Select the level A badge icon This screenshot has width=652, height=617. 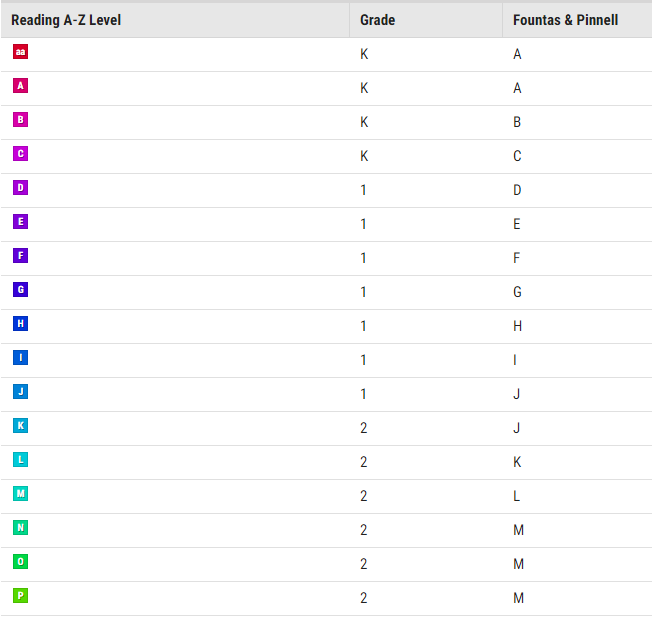[x=20, y=86]
